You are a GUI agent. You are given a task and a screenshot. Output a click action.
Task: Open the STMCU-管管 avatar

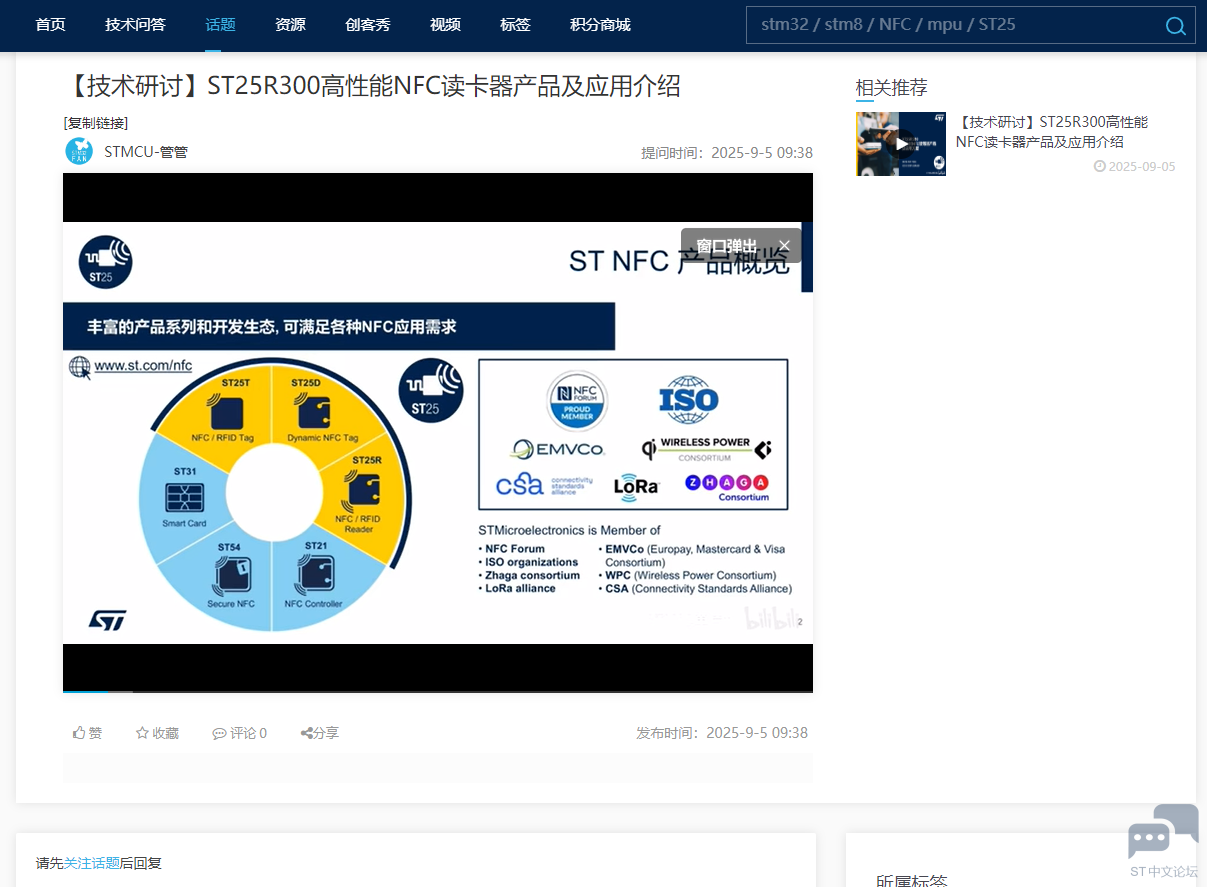pos(79,152)
